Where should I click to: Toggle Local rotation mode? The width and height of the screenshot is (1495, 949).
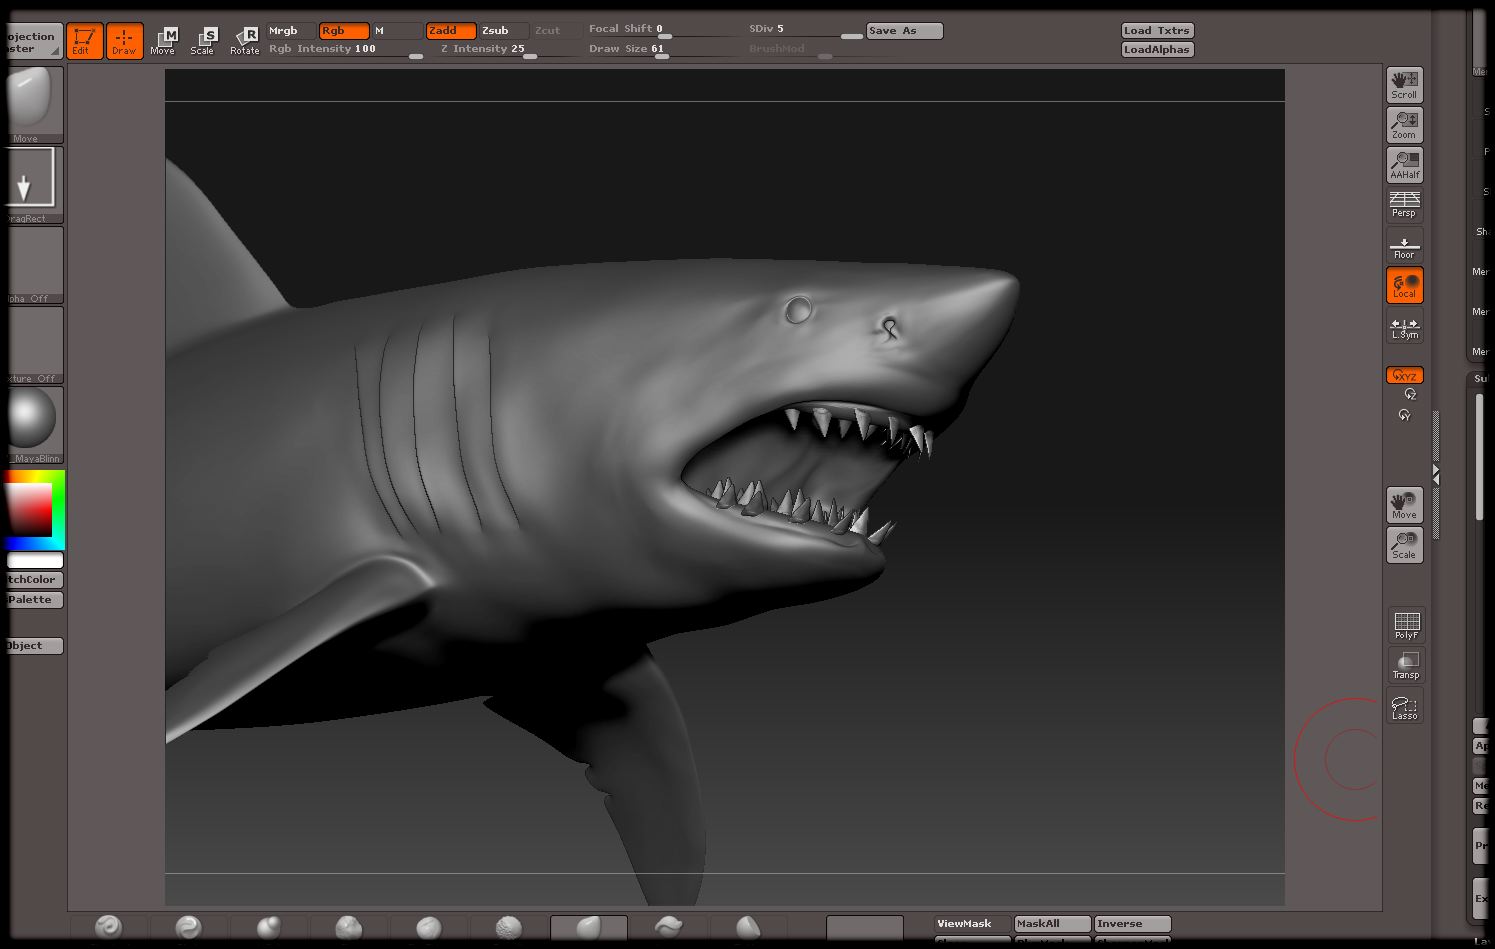click(x=1404, y=285)
